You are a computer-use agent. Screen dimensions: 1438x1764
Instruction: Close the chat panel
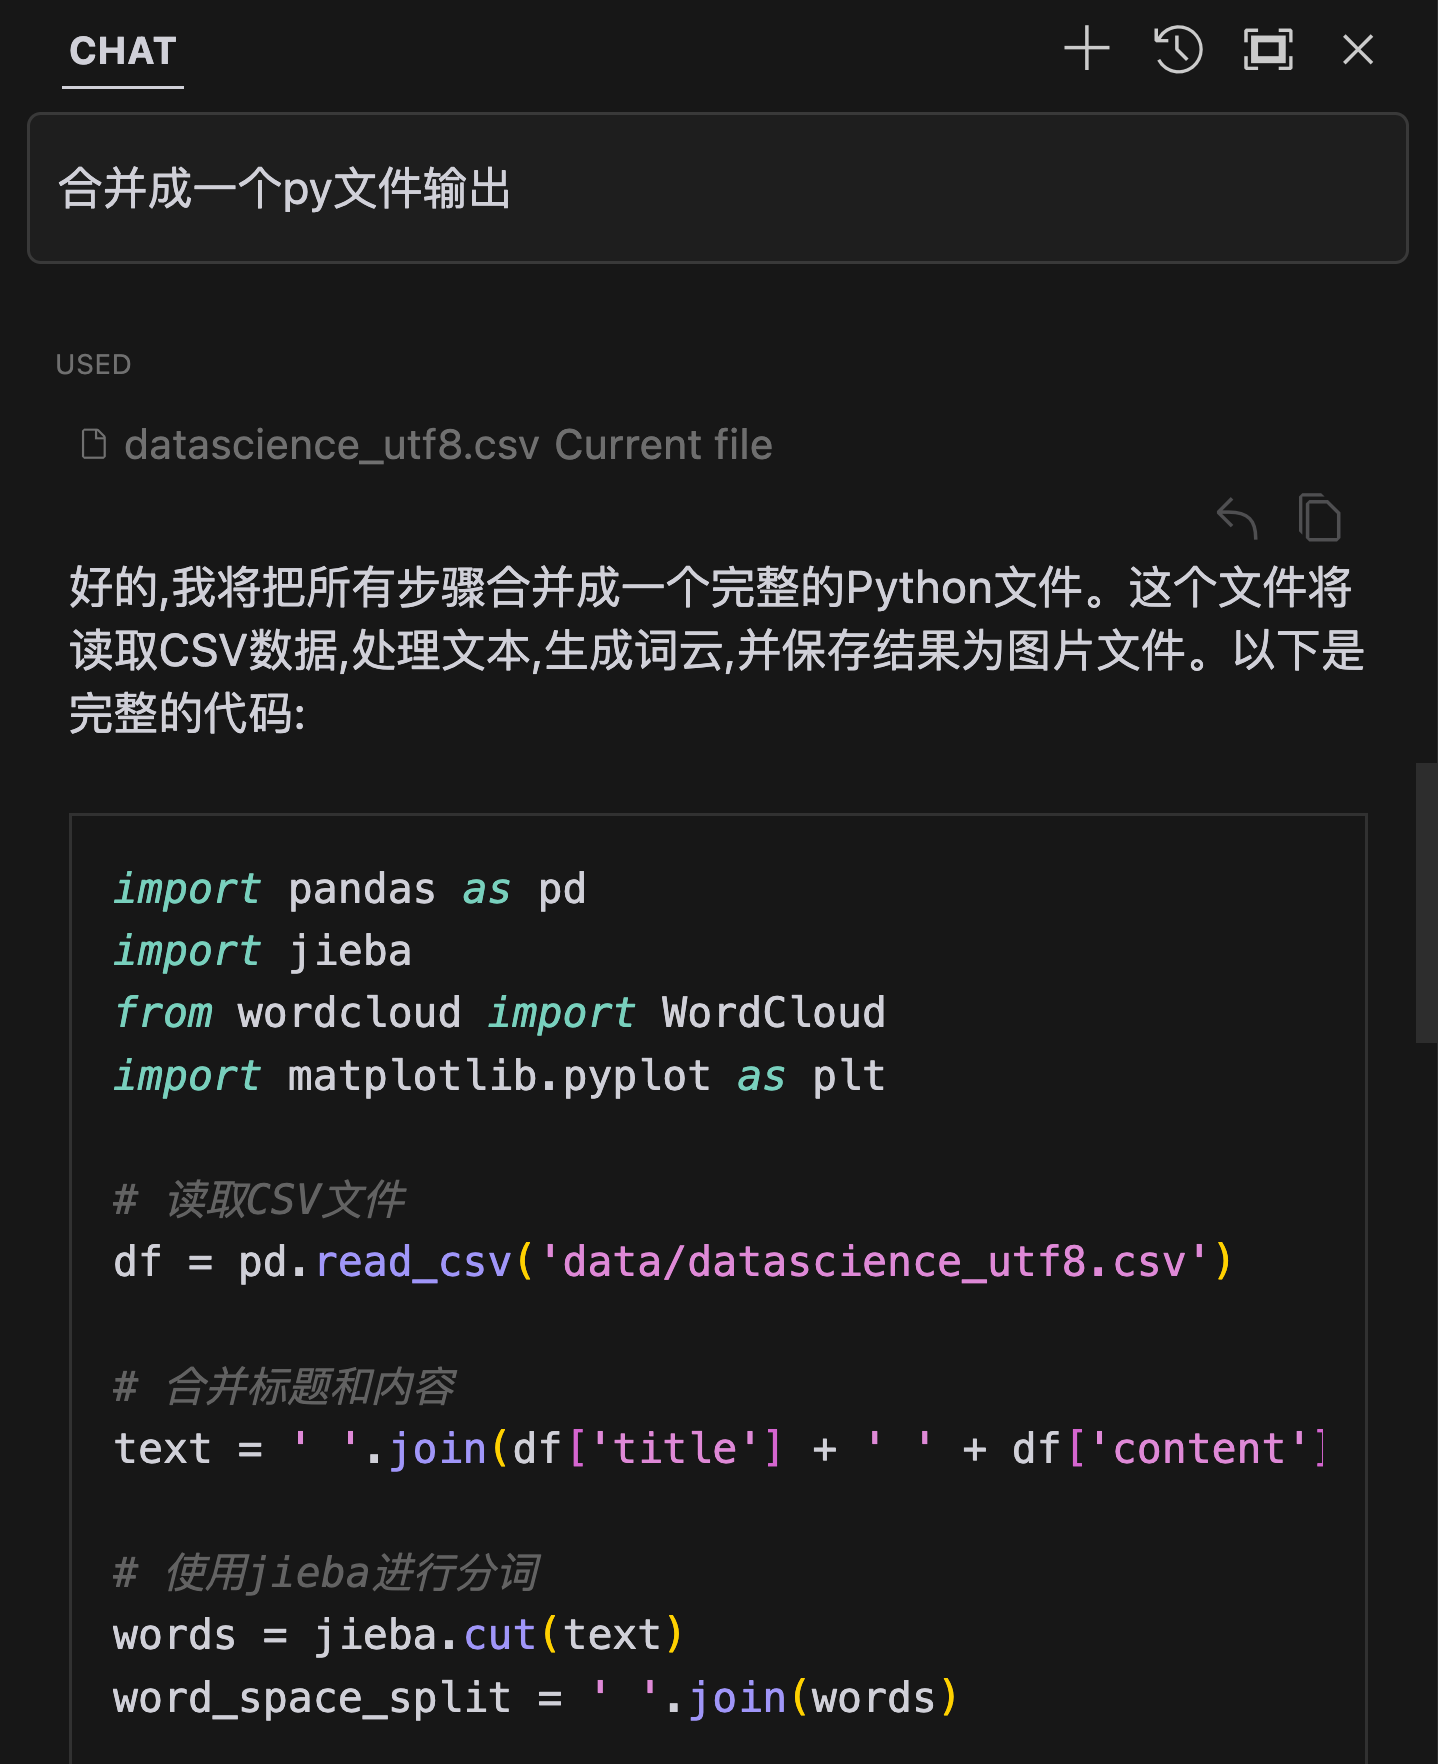point(1356,49)
